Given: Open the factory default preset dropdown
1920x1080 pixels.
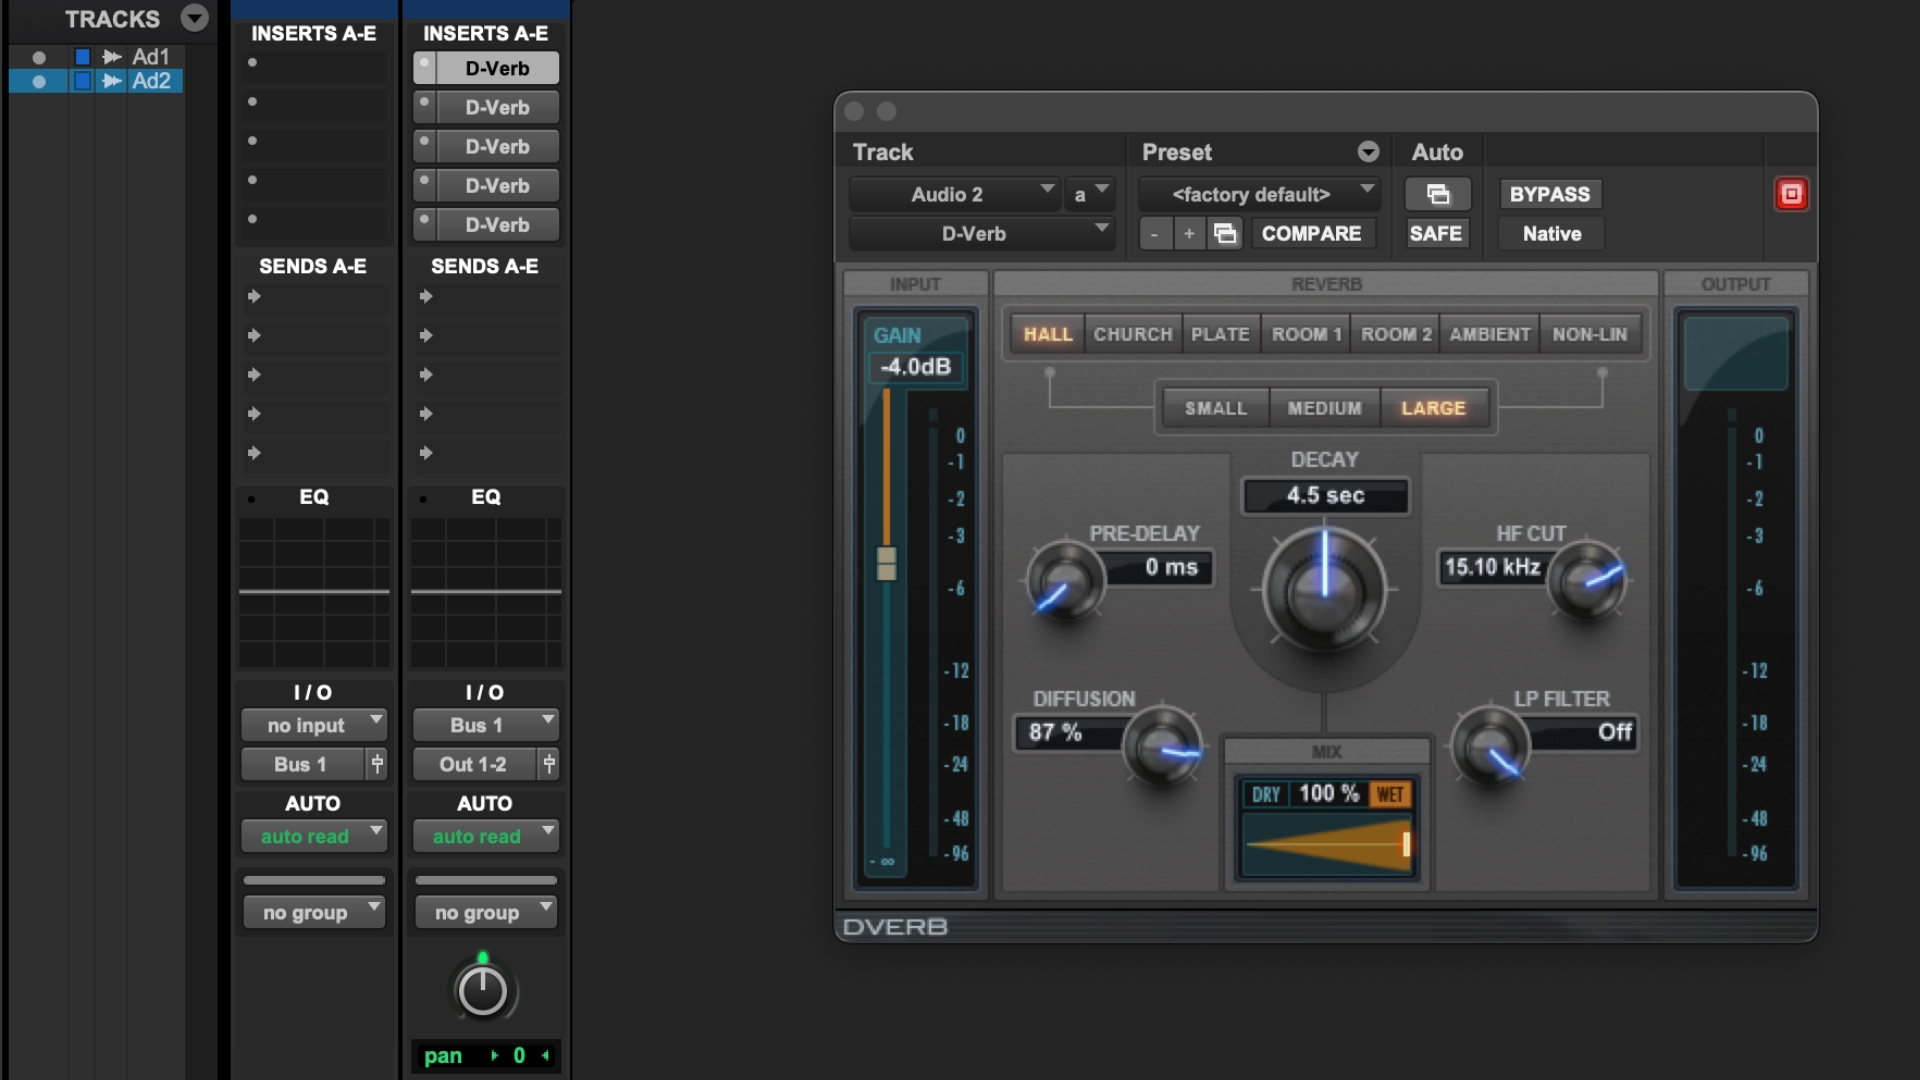Looking at the screenshot, I should pyautogui.click(x=1259, y=194).
